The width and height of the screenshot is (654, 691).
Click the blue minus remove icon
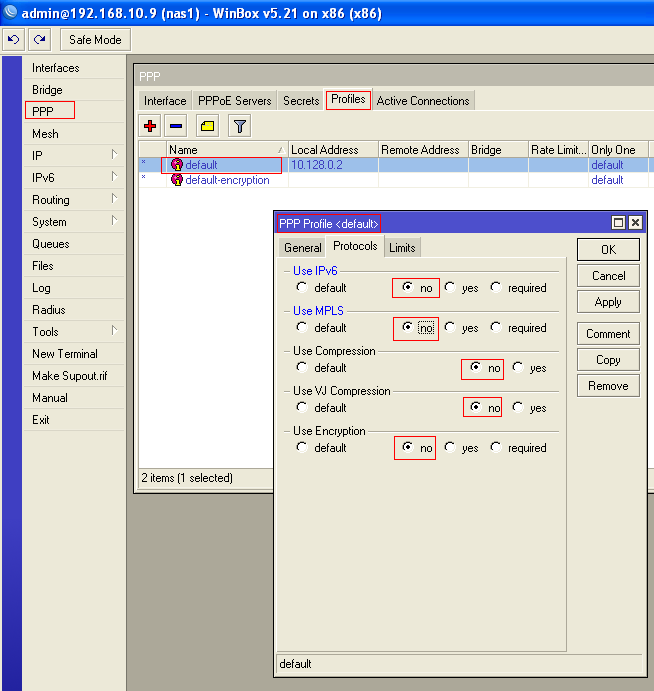point(175,126)
